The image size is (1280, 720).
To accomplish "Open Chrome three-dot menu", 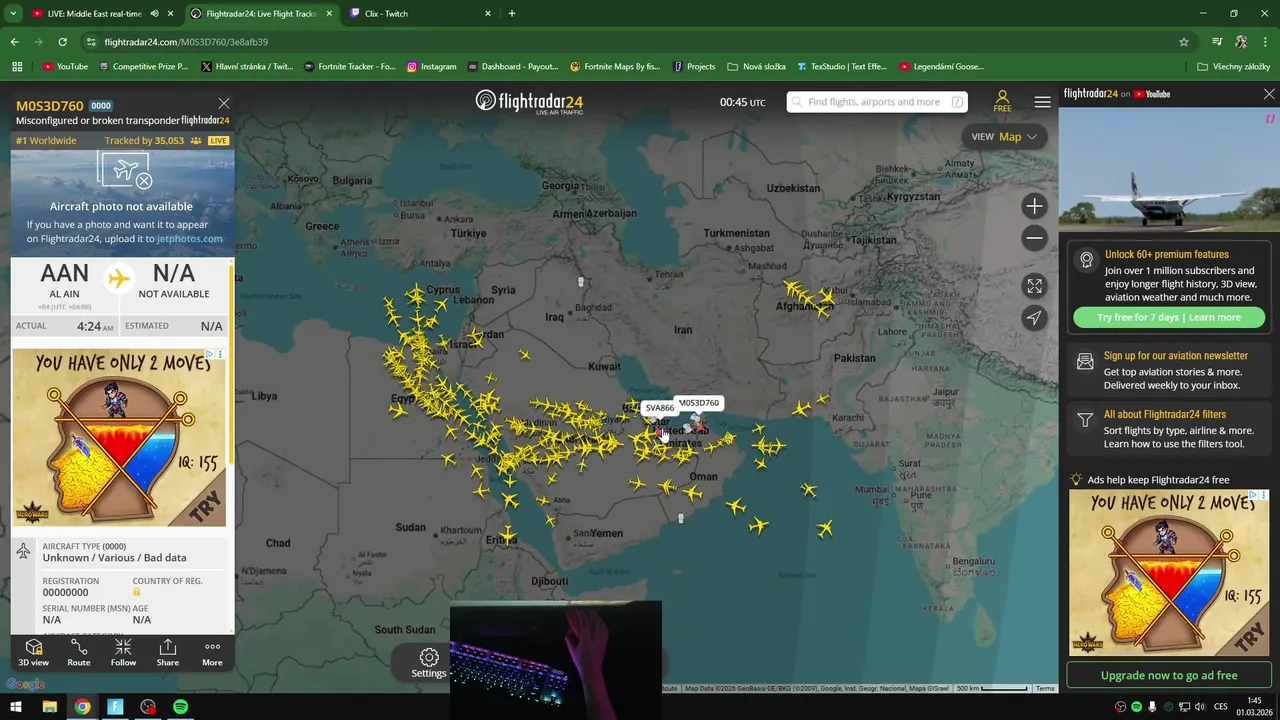I will click(1265, 42).
